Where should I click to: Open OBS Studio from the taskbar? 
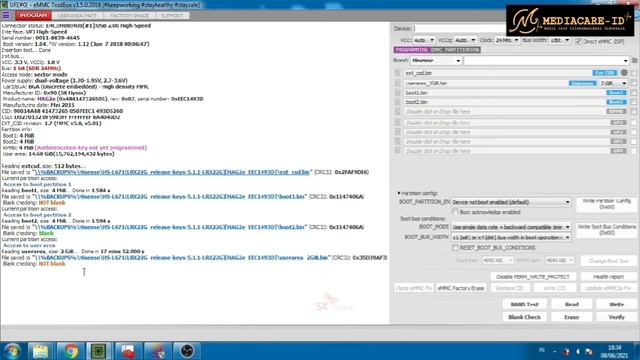click(x=187, y=351)
